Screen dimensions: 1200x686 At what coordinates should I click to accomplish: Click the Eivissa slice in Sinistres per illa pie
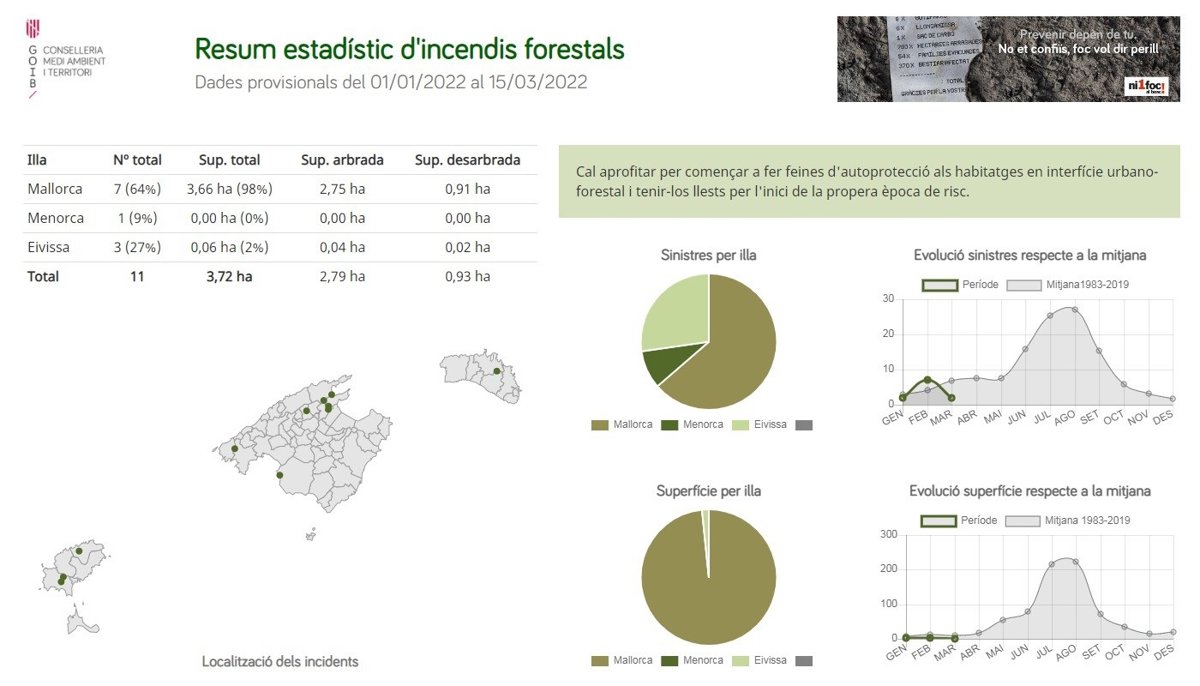672,310
